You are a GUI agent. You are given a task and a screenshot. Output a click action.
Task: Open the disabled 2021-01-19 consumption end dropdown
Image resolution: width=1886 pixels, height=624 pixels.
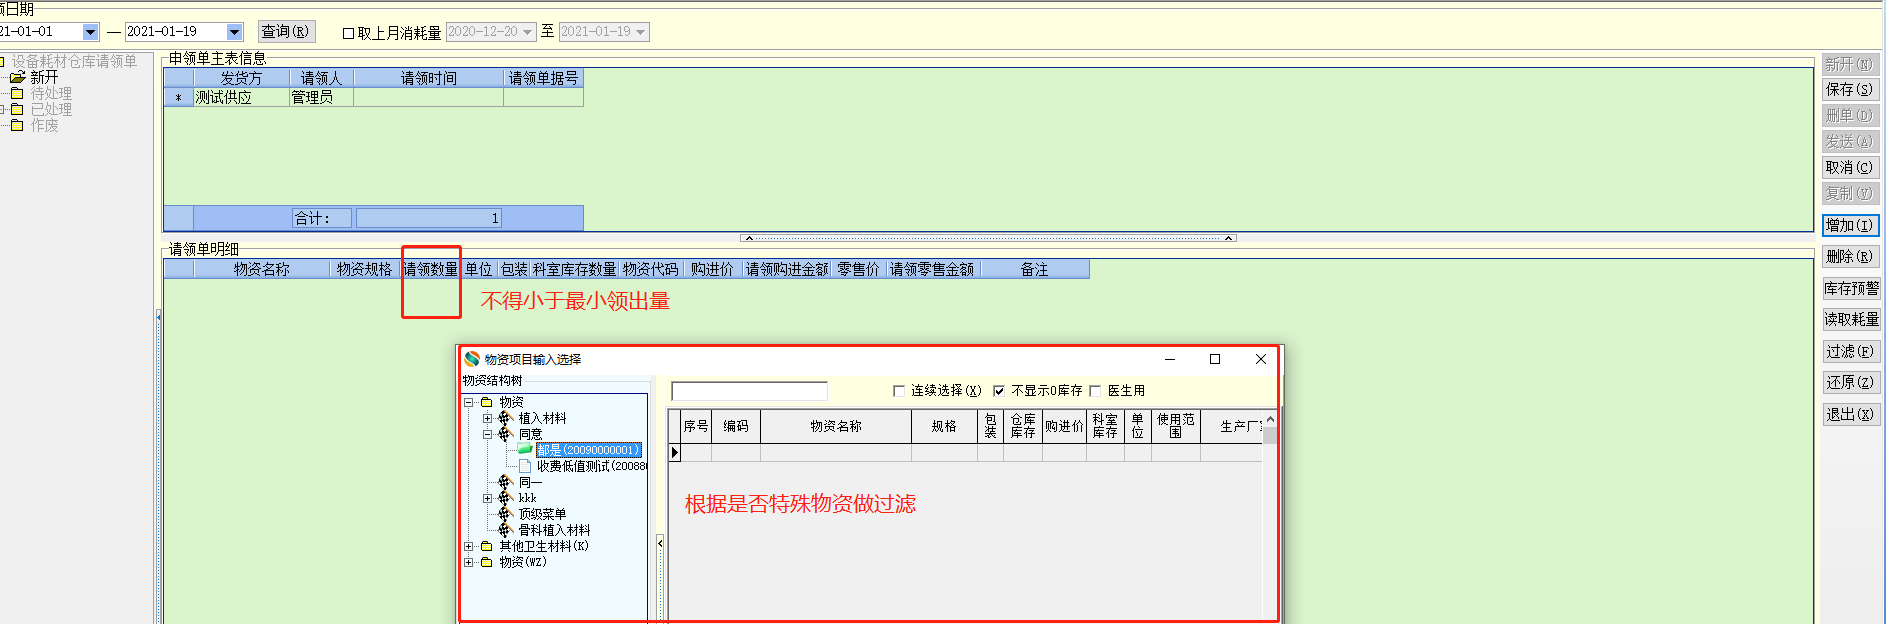641,32
